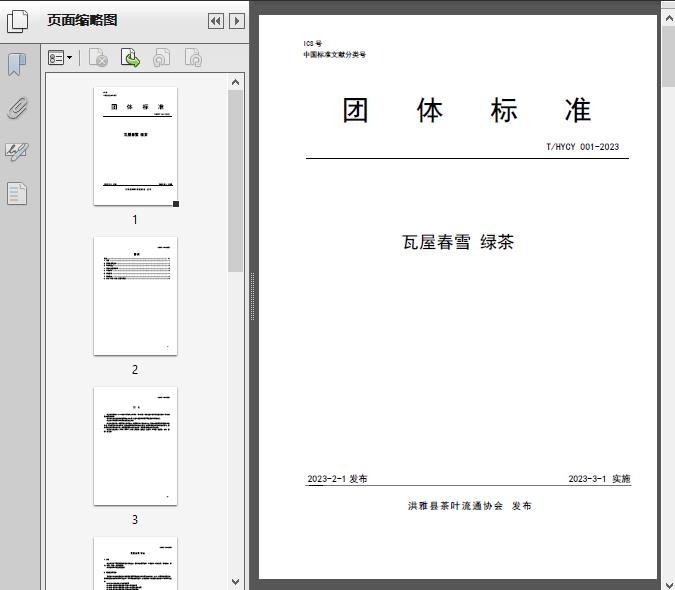Click the document title 团体标准 heading
Screen dimensions: 675x590
click(467, 111)
